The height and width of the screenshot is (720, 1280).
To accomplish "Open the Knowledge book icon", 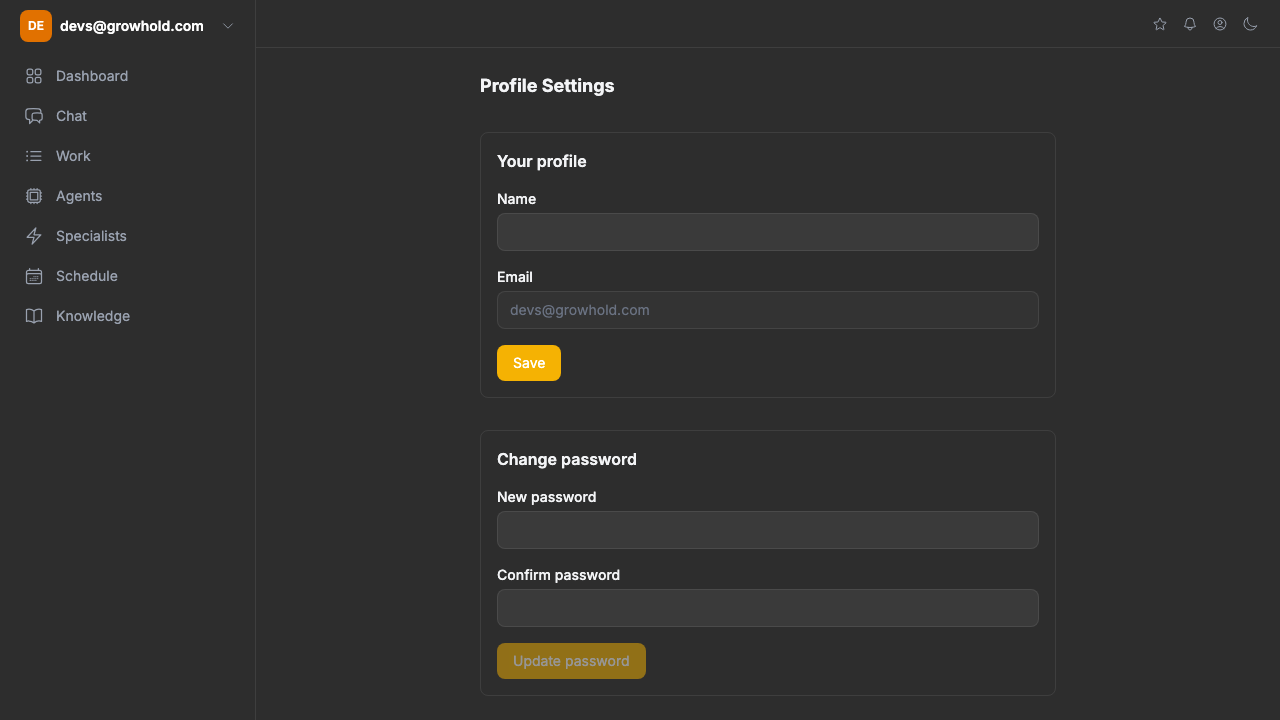I will pyautogui.click(x=34, y=316).
